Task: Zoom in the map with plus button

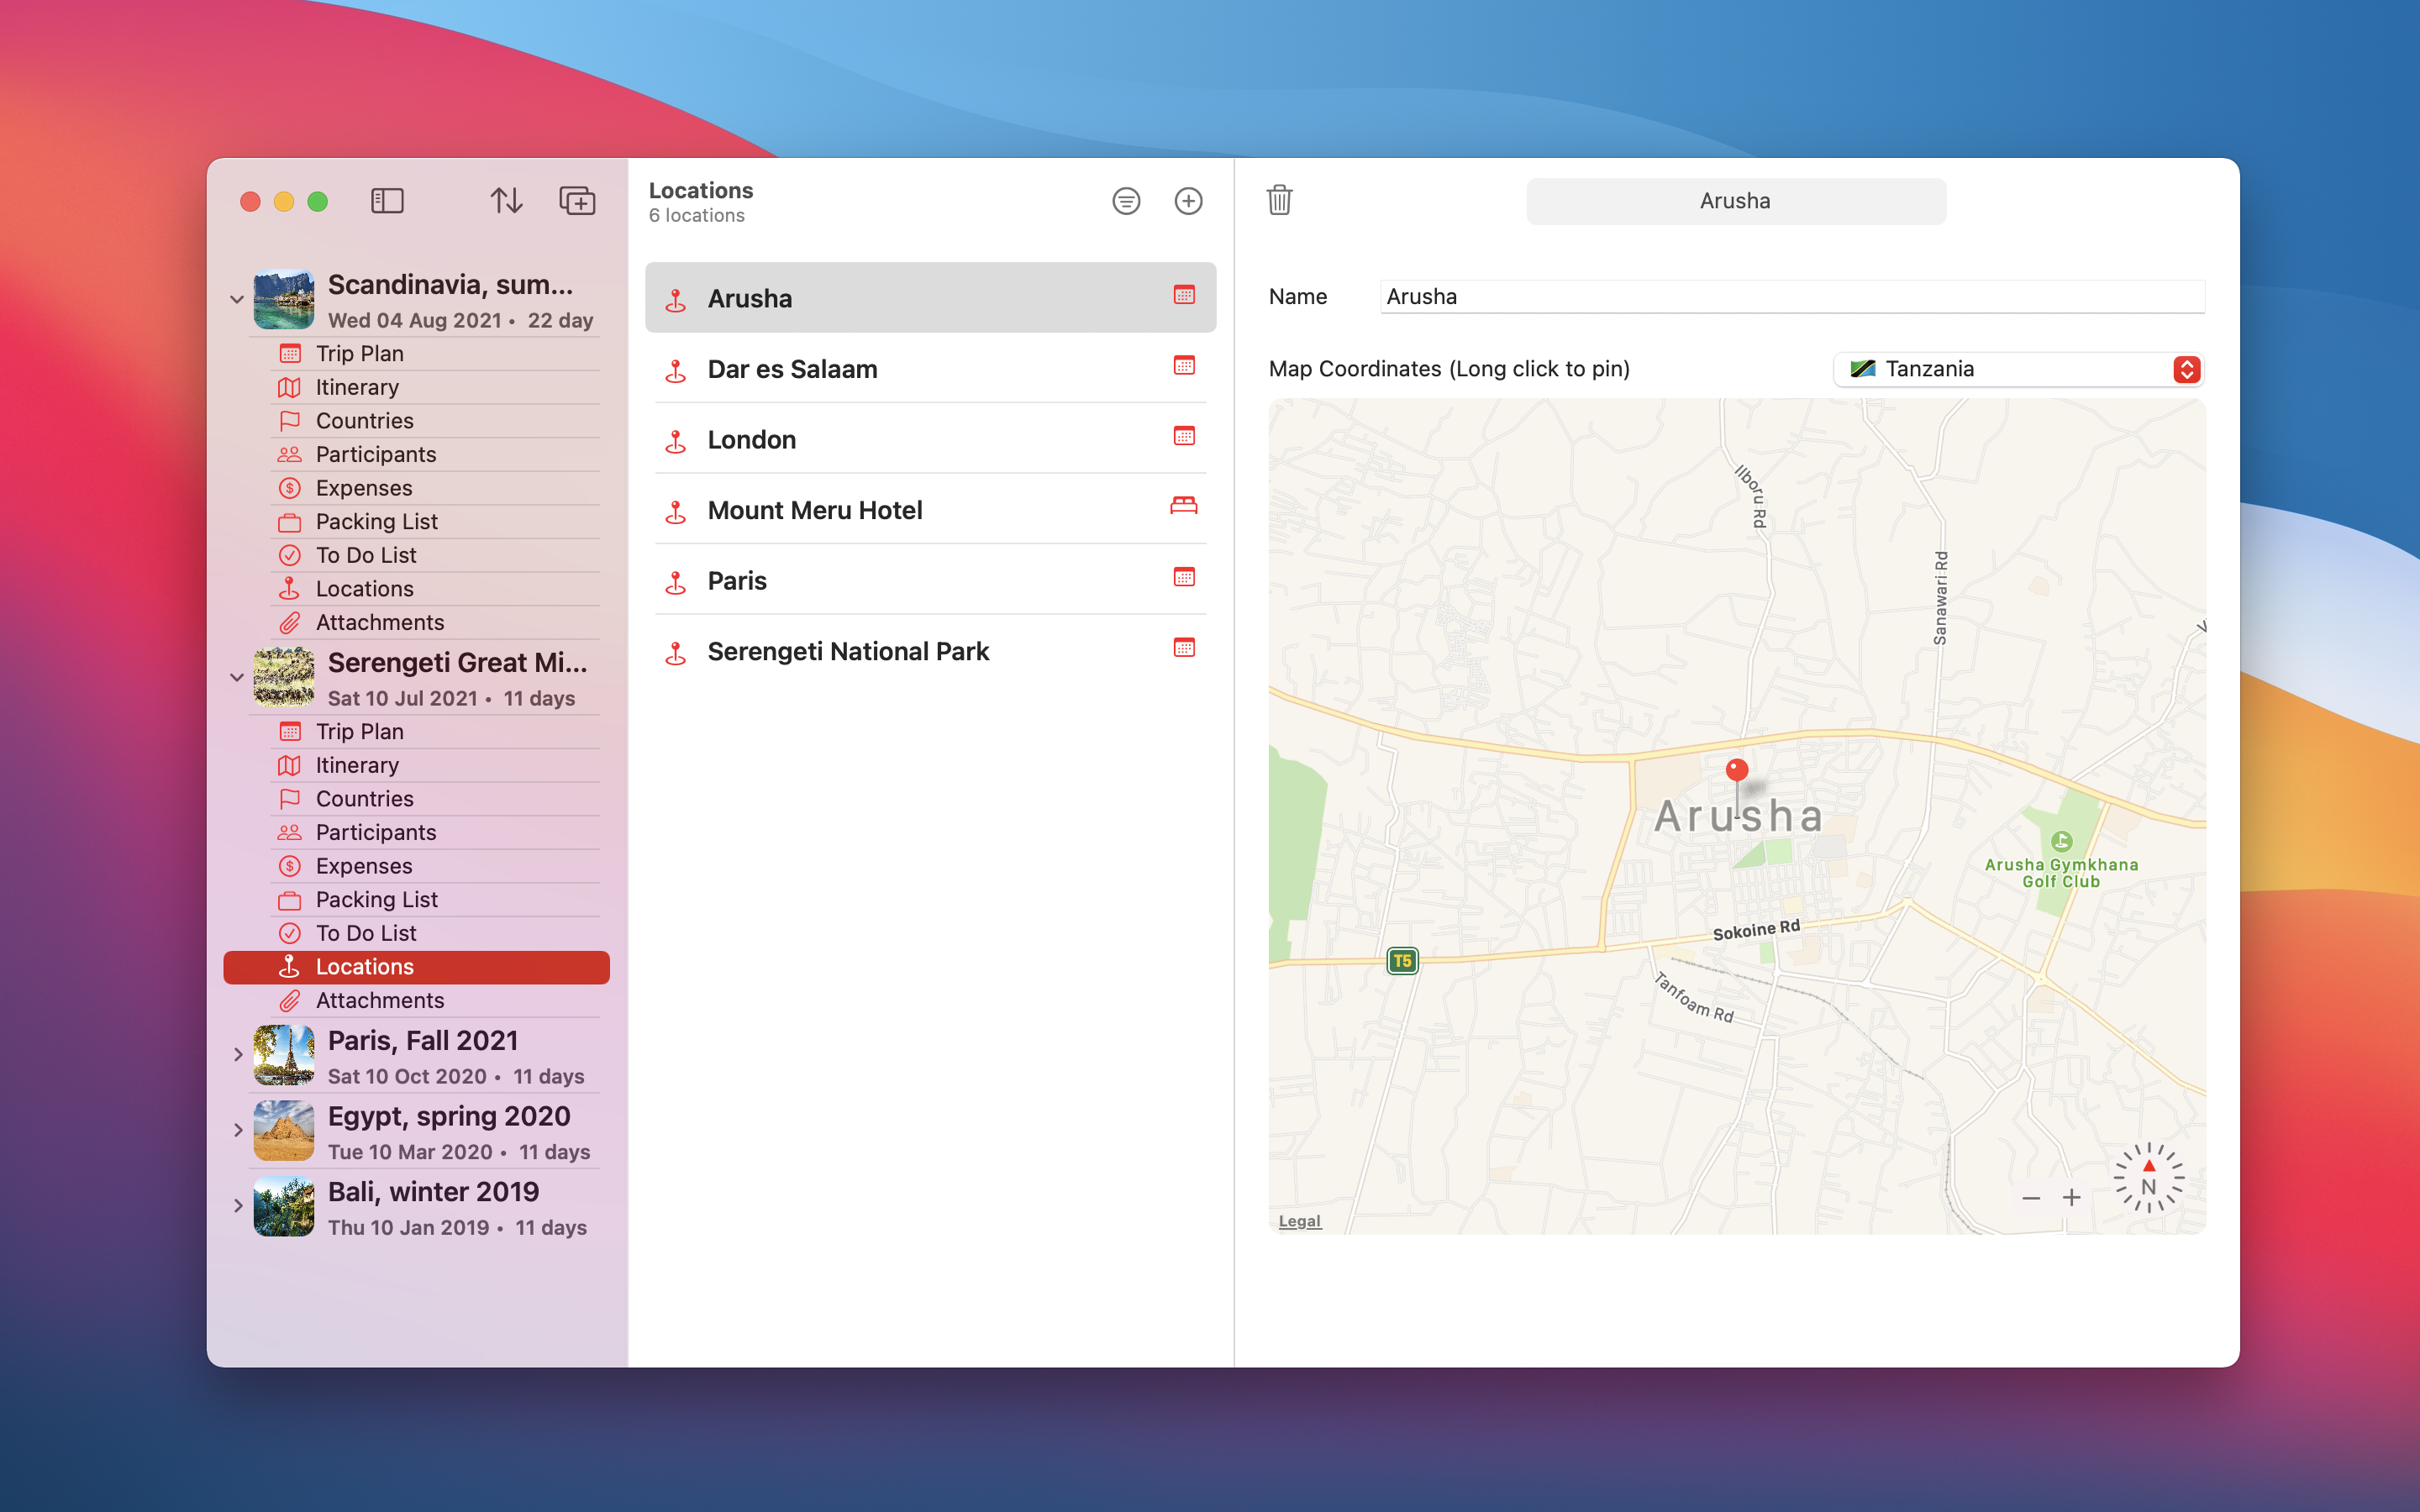Action: pos(2072,1198)
